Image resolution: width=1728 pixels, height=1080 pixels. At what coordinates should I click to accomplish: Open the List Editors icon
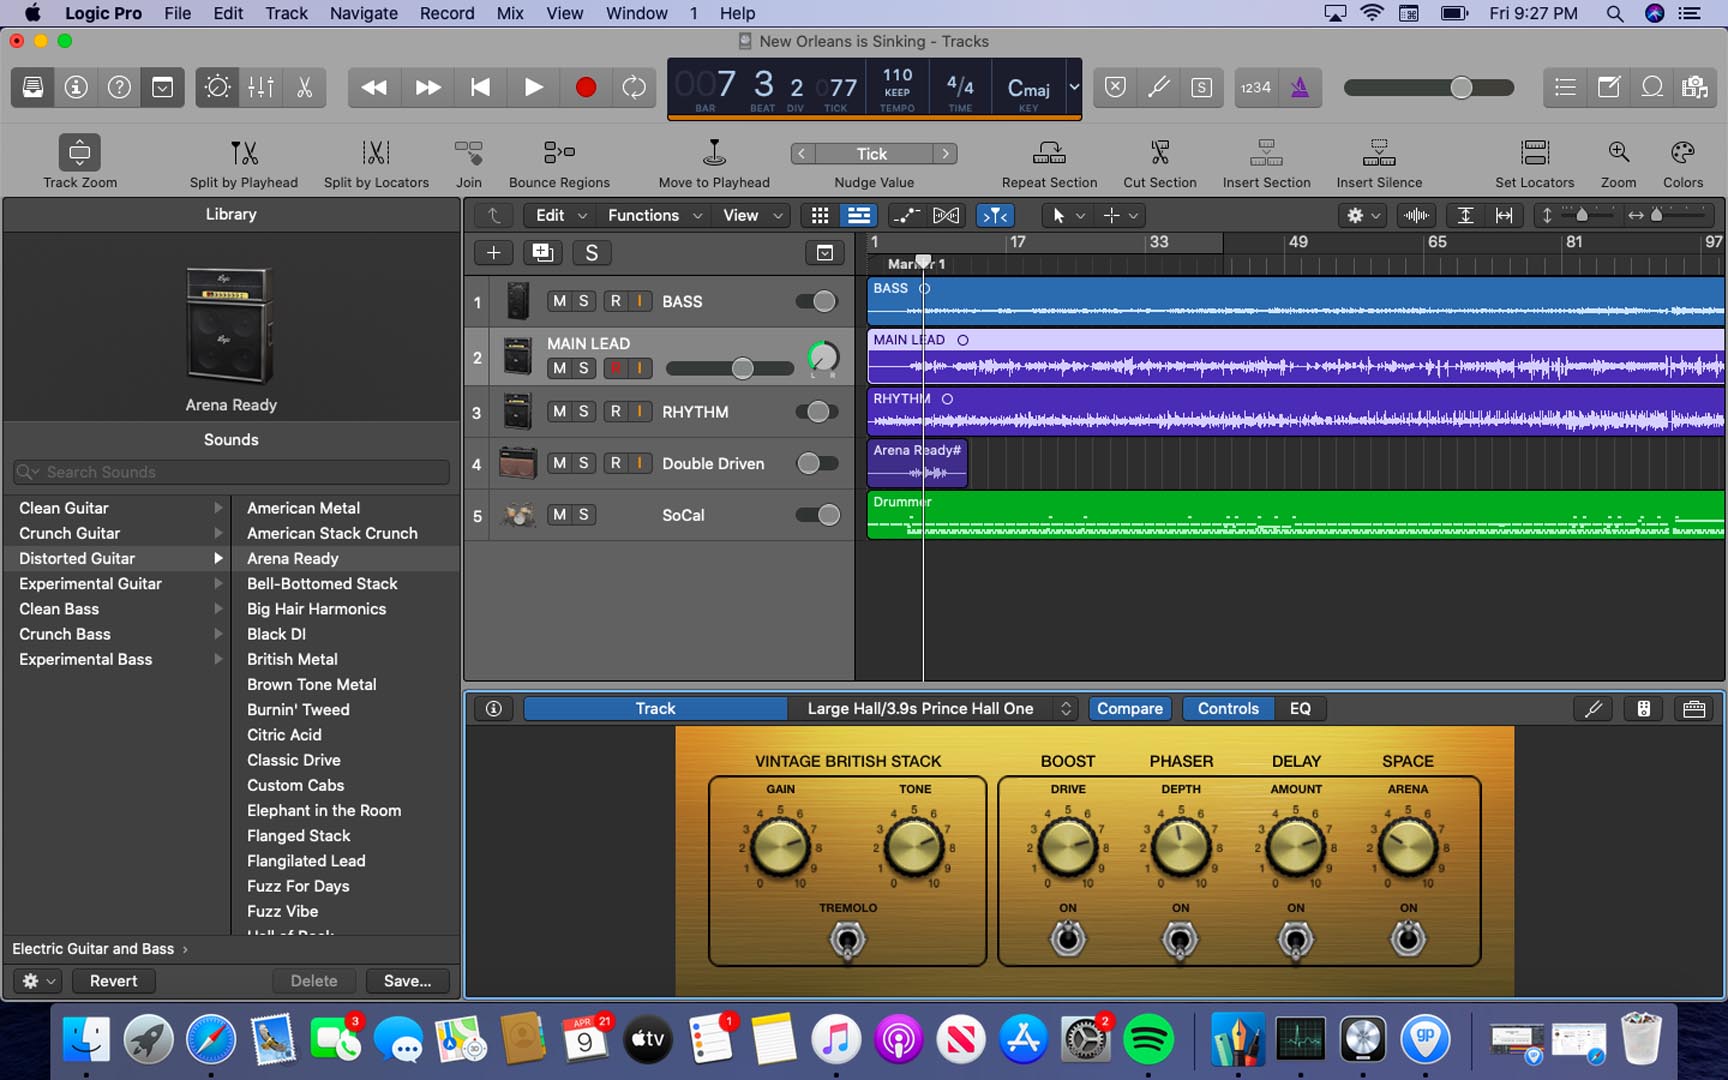tap(1565, 87)
